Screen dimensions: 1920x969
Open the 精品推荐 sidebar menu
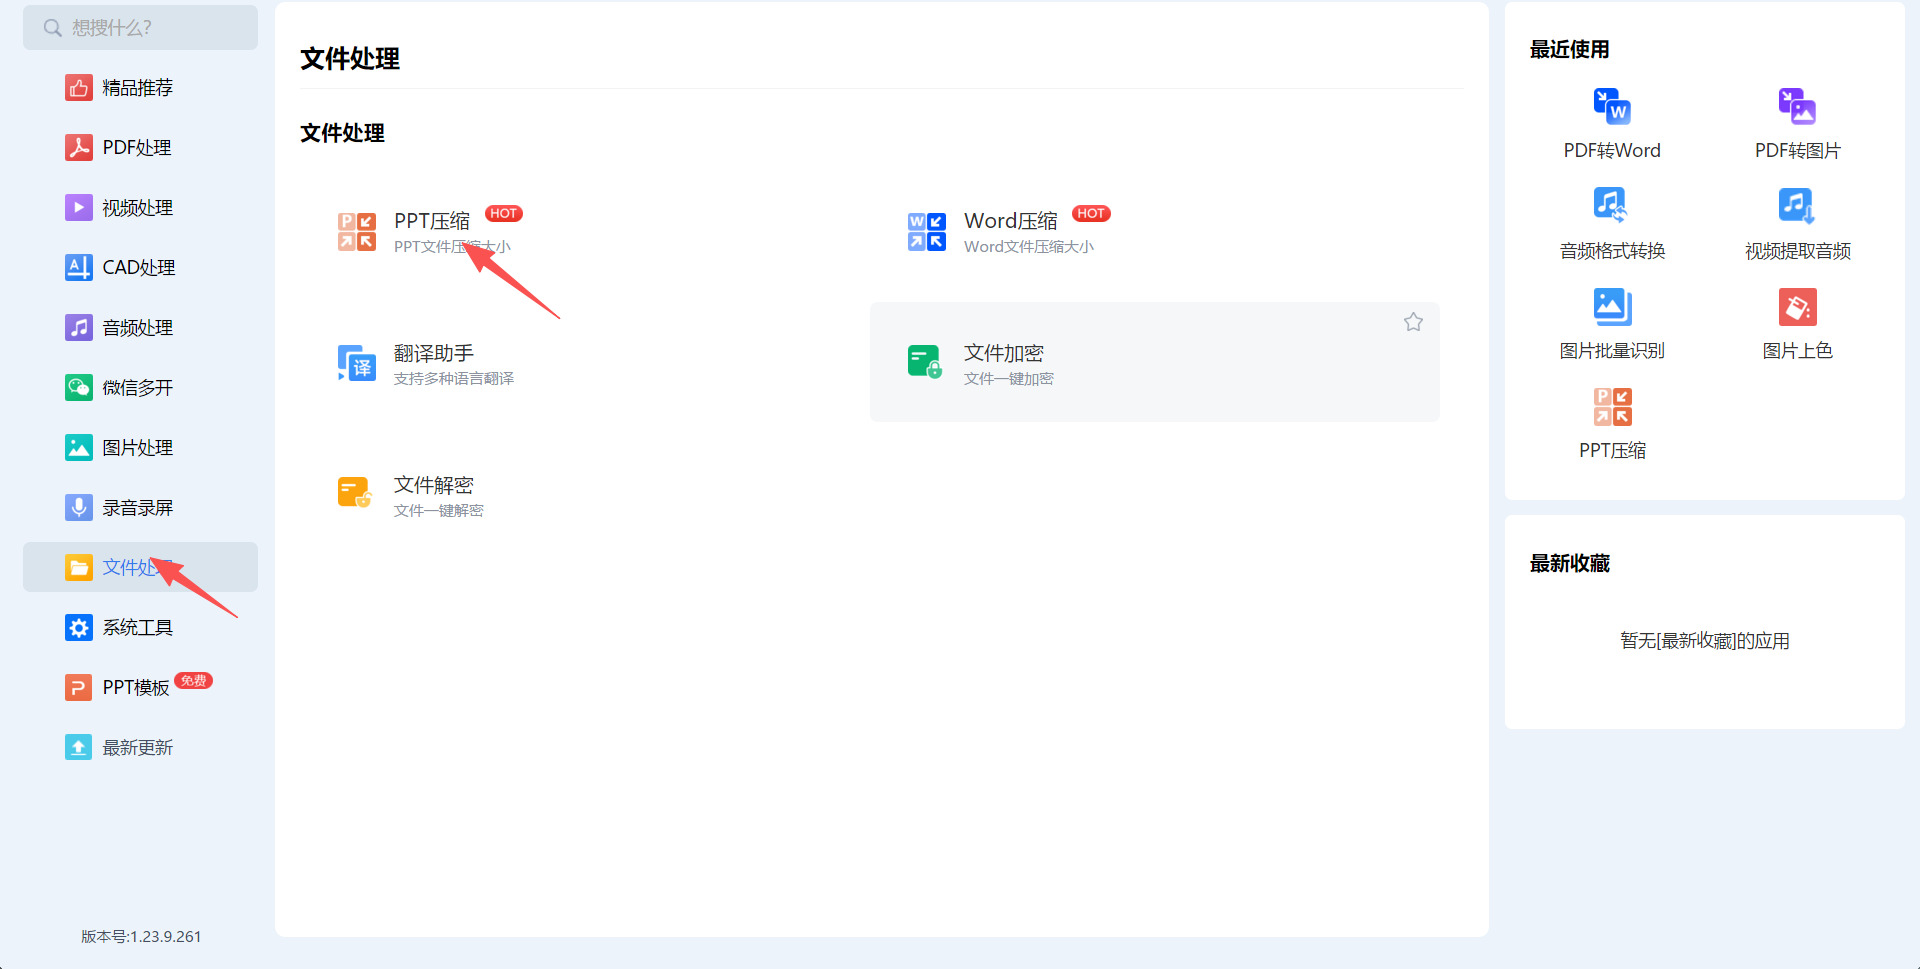click(x=138, y=88)
